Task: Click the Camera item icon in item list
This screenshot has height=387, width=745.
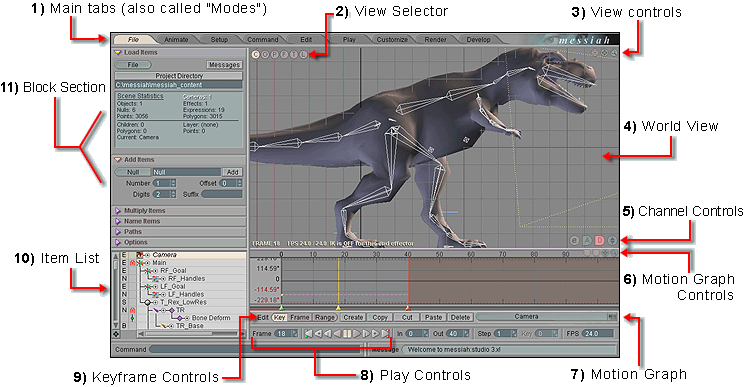Action: click(x=140, y=255)
